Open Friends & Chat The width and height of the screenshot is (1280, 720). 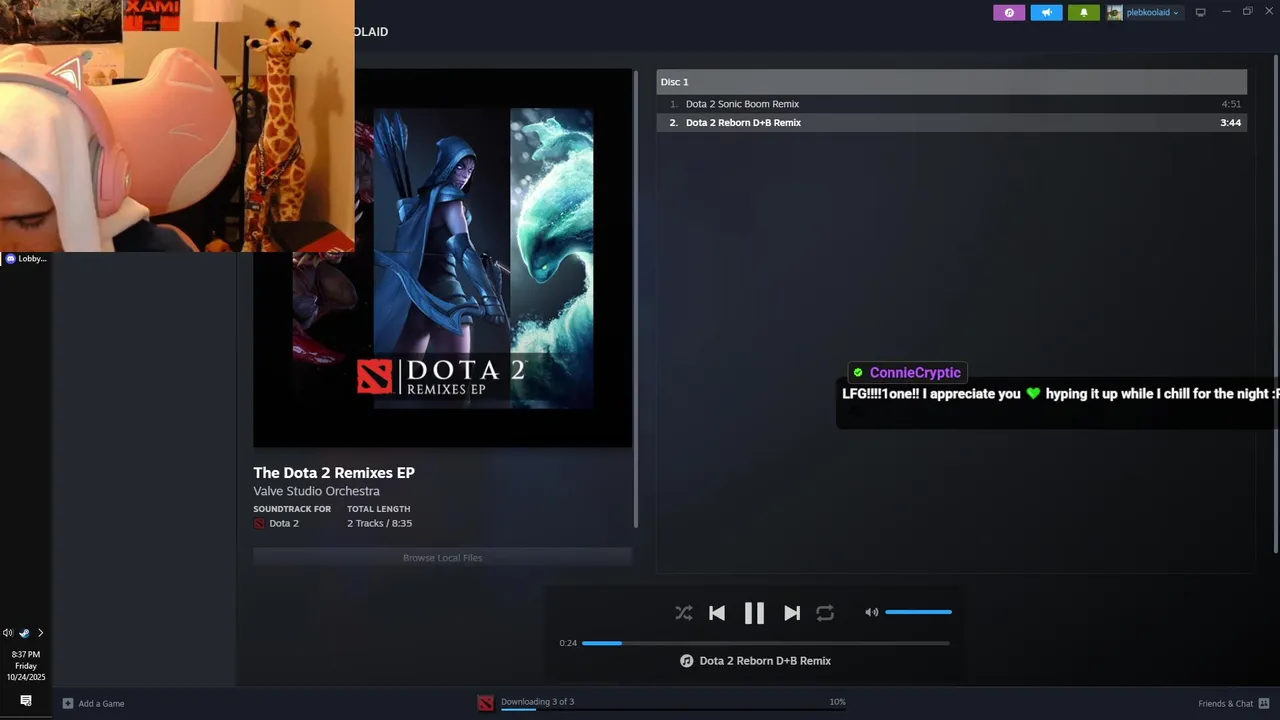click(x=1225, y=704)
